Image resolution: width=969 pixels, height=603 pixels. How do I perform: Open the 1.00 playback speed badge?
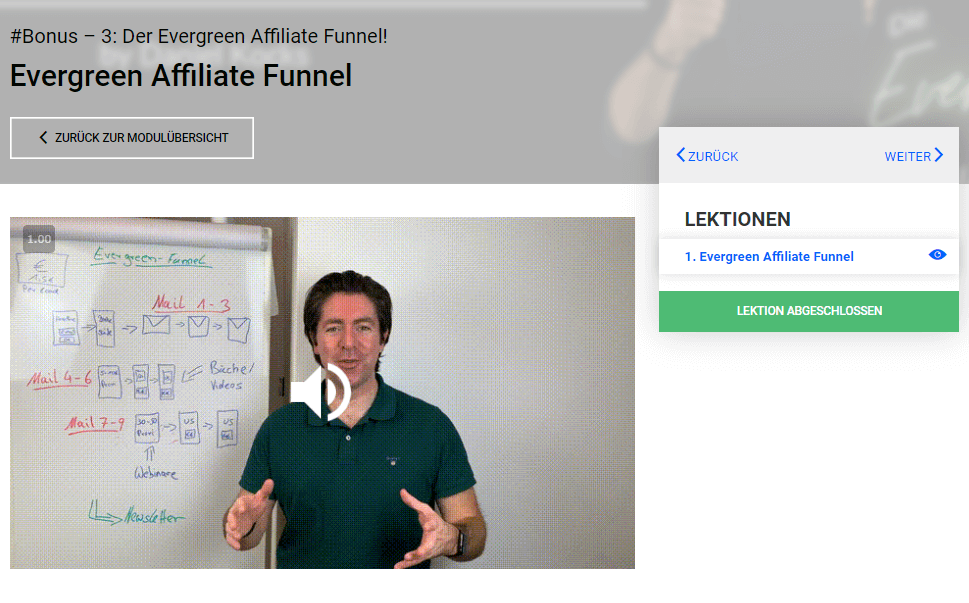39,239
